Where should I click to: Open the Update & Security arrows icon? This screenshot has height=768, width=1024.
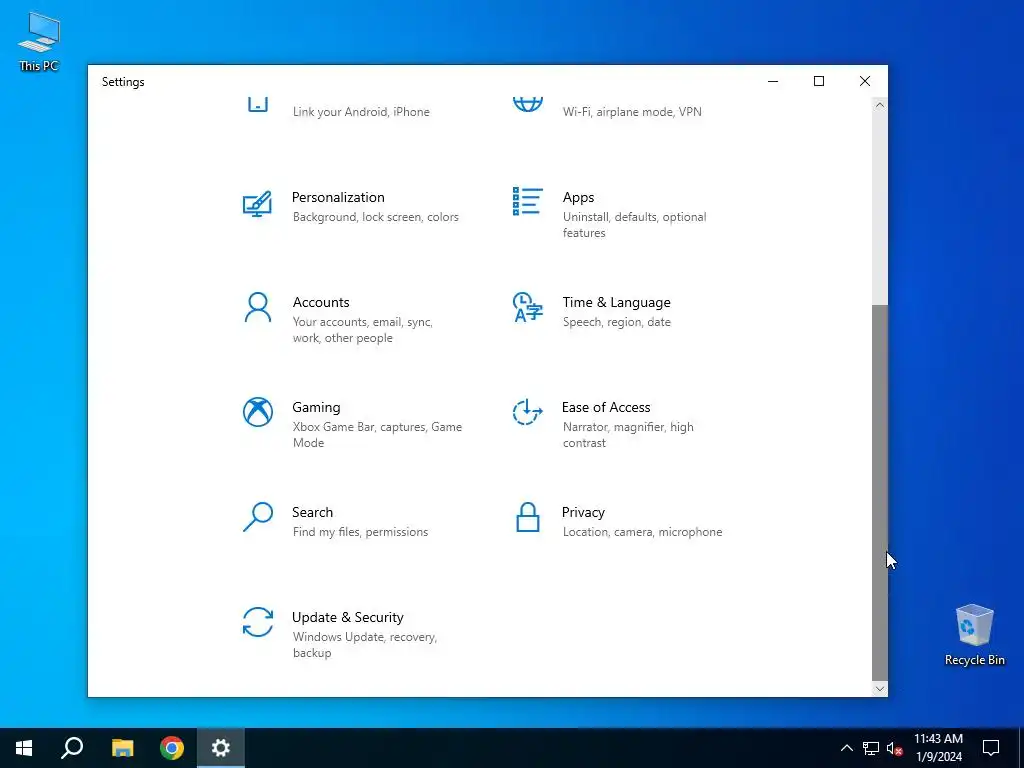coord(257,622)
